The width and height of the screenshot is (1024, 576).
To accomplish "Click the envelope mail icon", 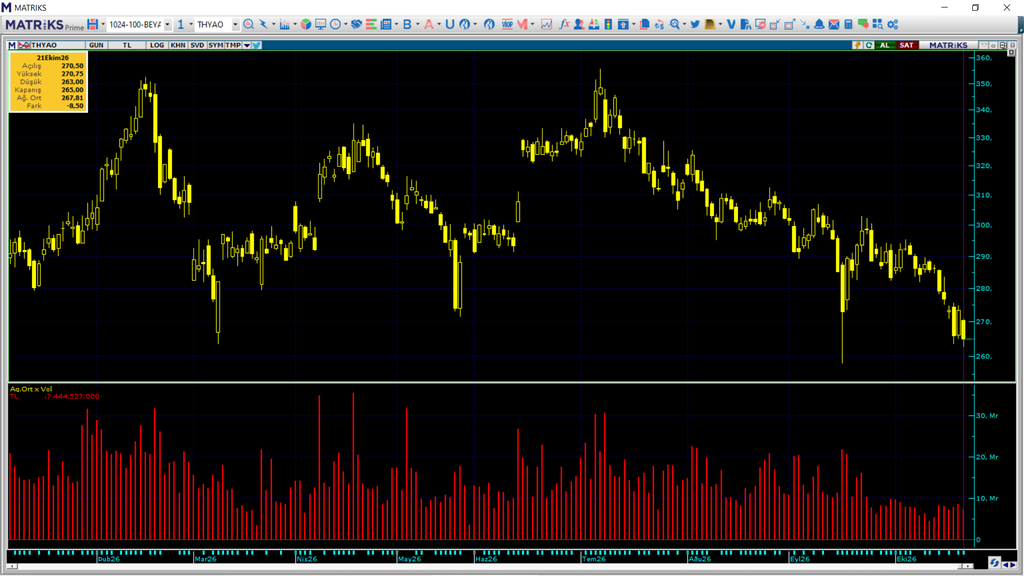I will click(834, 24).
